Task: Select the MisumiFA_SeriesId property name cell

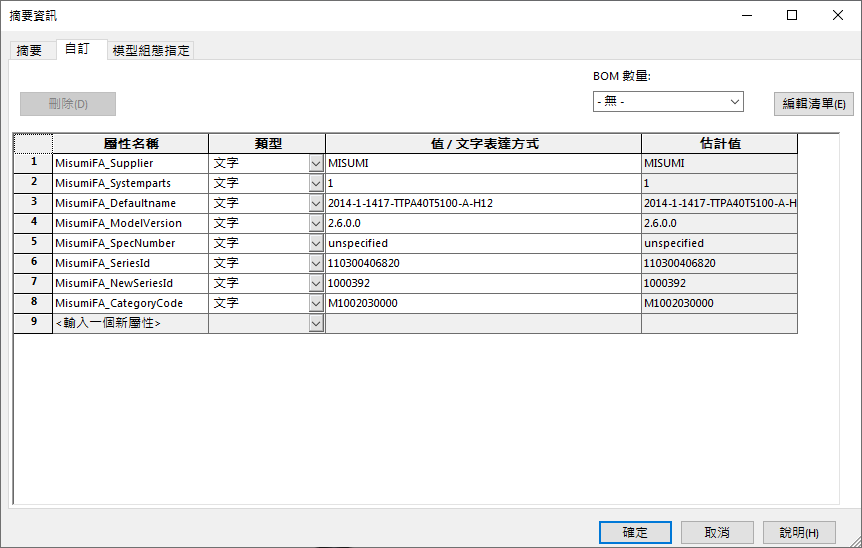Action: [130, 263]
